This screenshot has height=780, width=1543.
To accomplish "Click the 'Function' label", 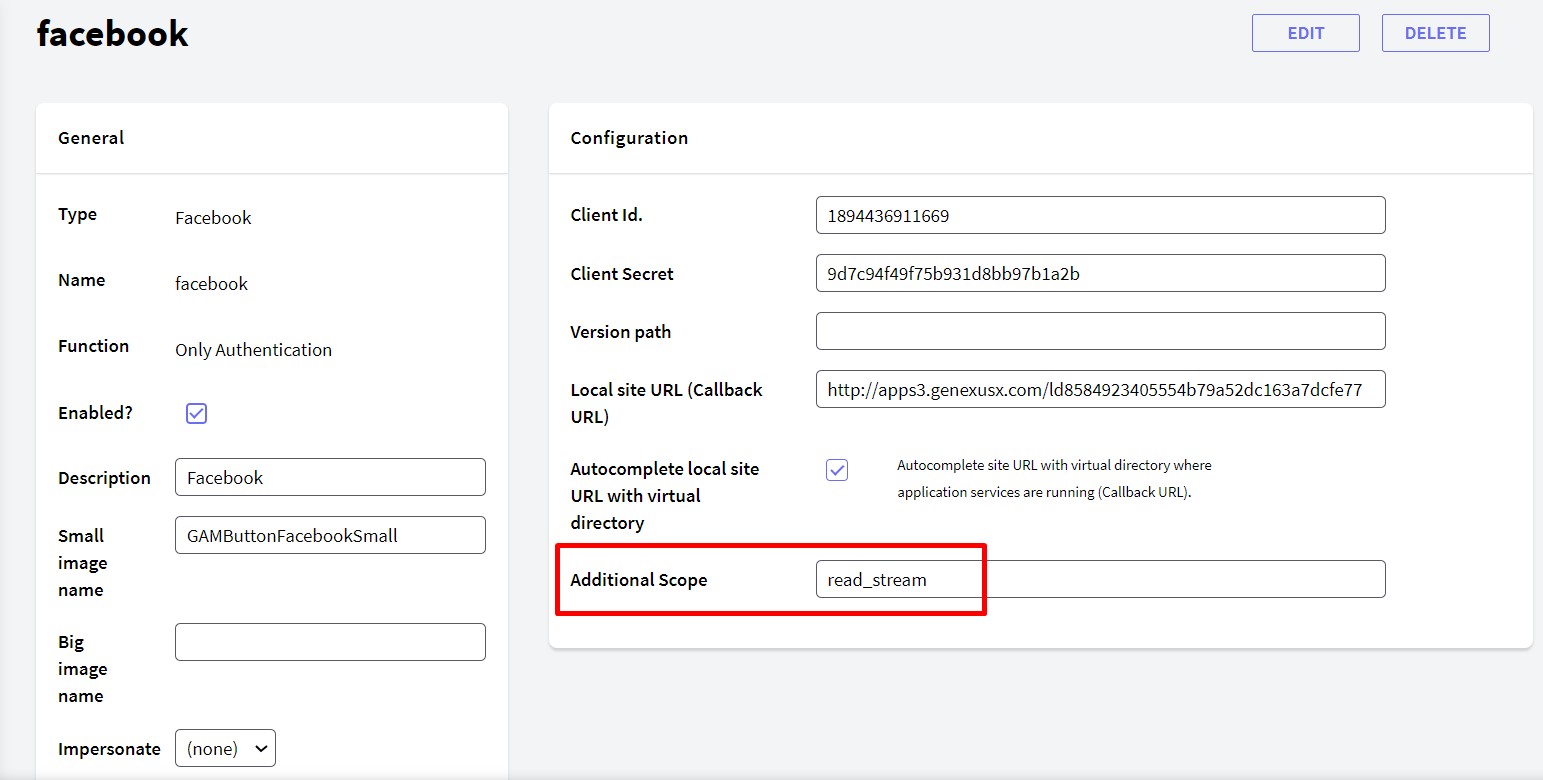I will pyautogui.click(x=93, y=346).
